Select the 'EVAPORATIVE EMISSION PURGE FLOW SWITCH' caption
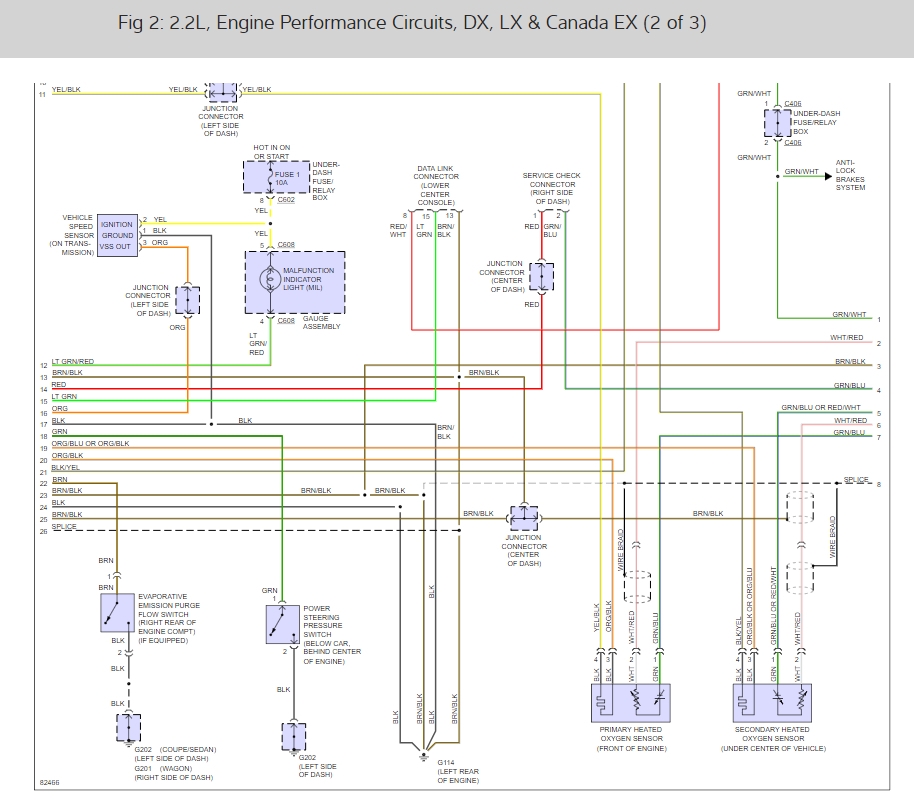The height and width of the screenshot is (809, 914). click(x=168, y=618)
